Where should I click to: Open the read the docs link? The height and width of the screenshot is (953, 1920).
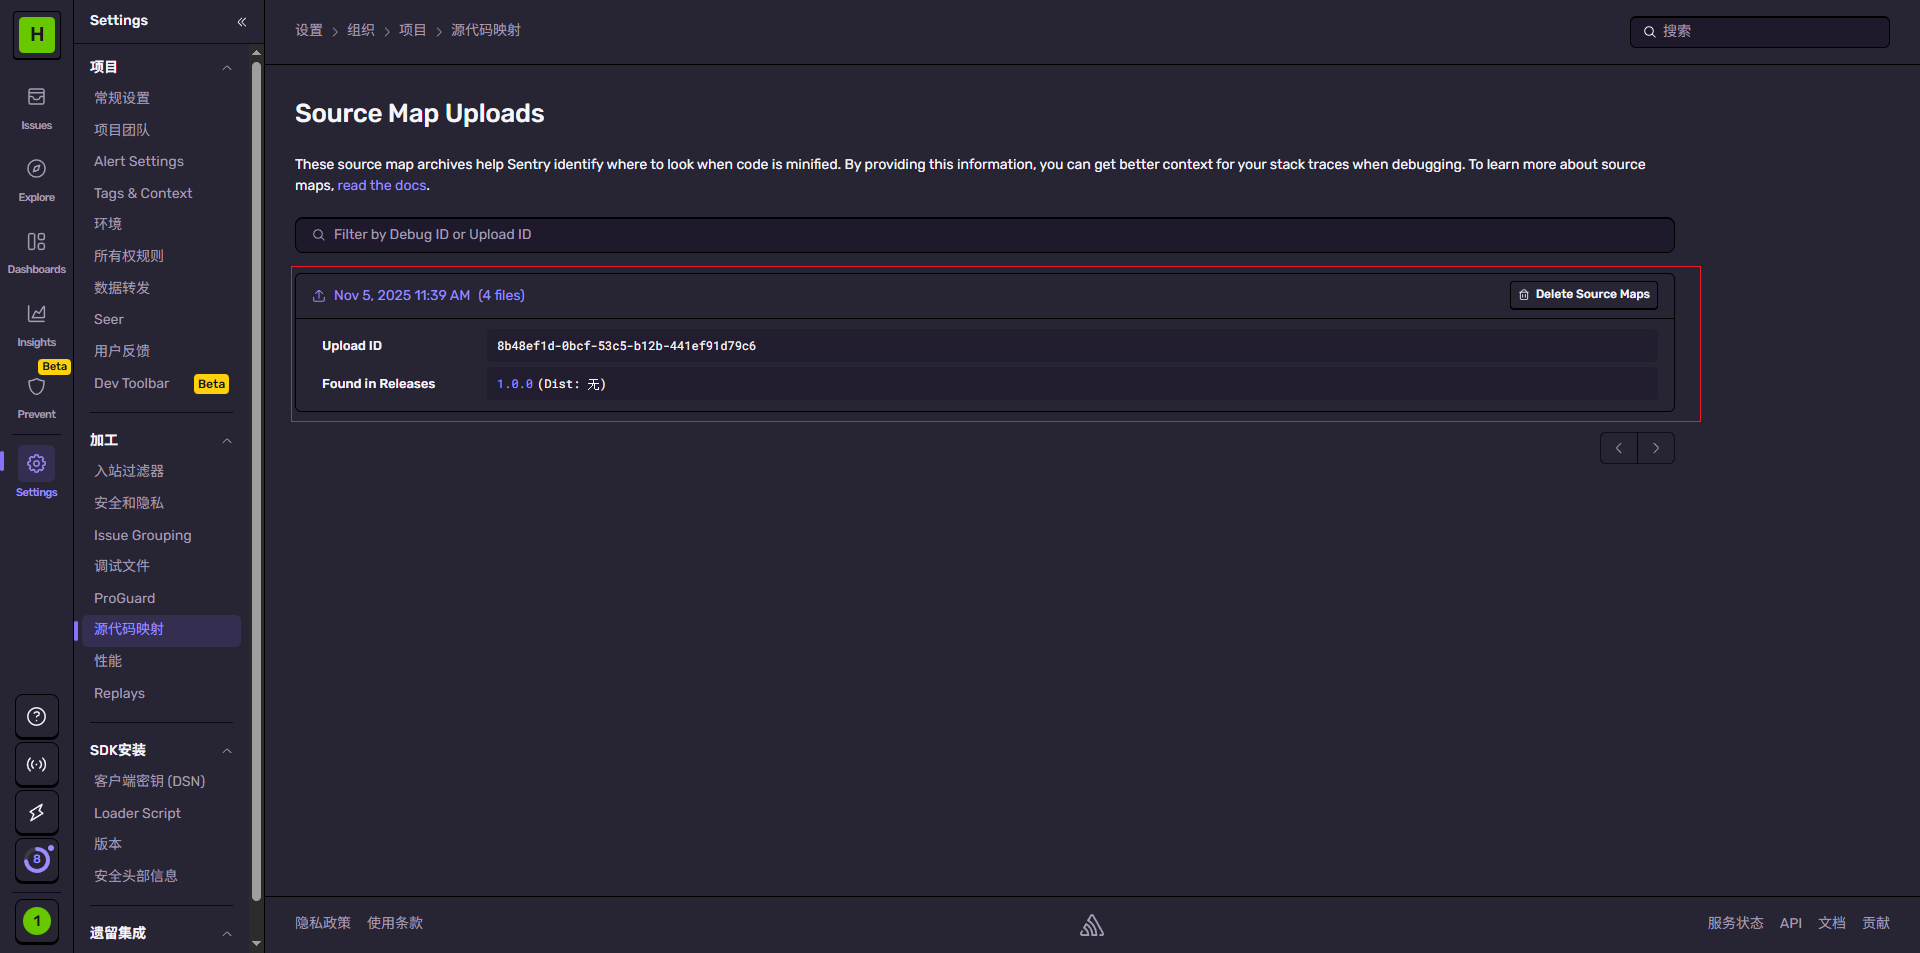click(382, 186)
